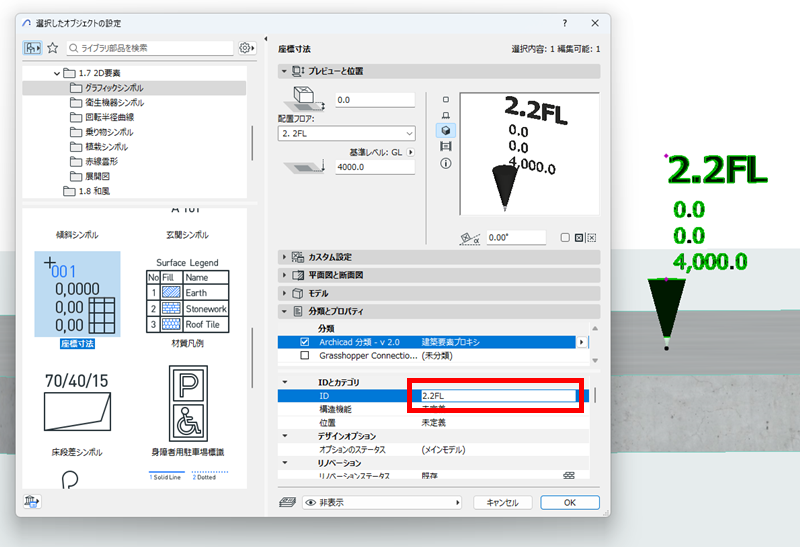Click the rotation angle field 0.00°
Viewport: 800px width, 547px height.
pyautogui.click(x=516, y=238)
